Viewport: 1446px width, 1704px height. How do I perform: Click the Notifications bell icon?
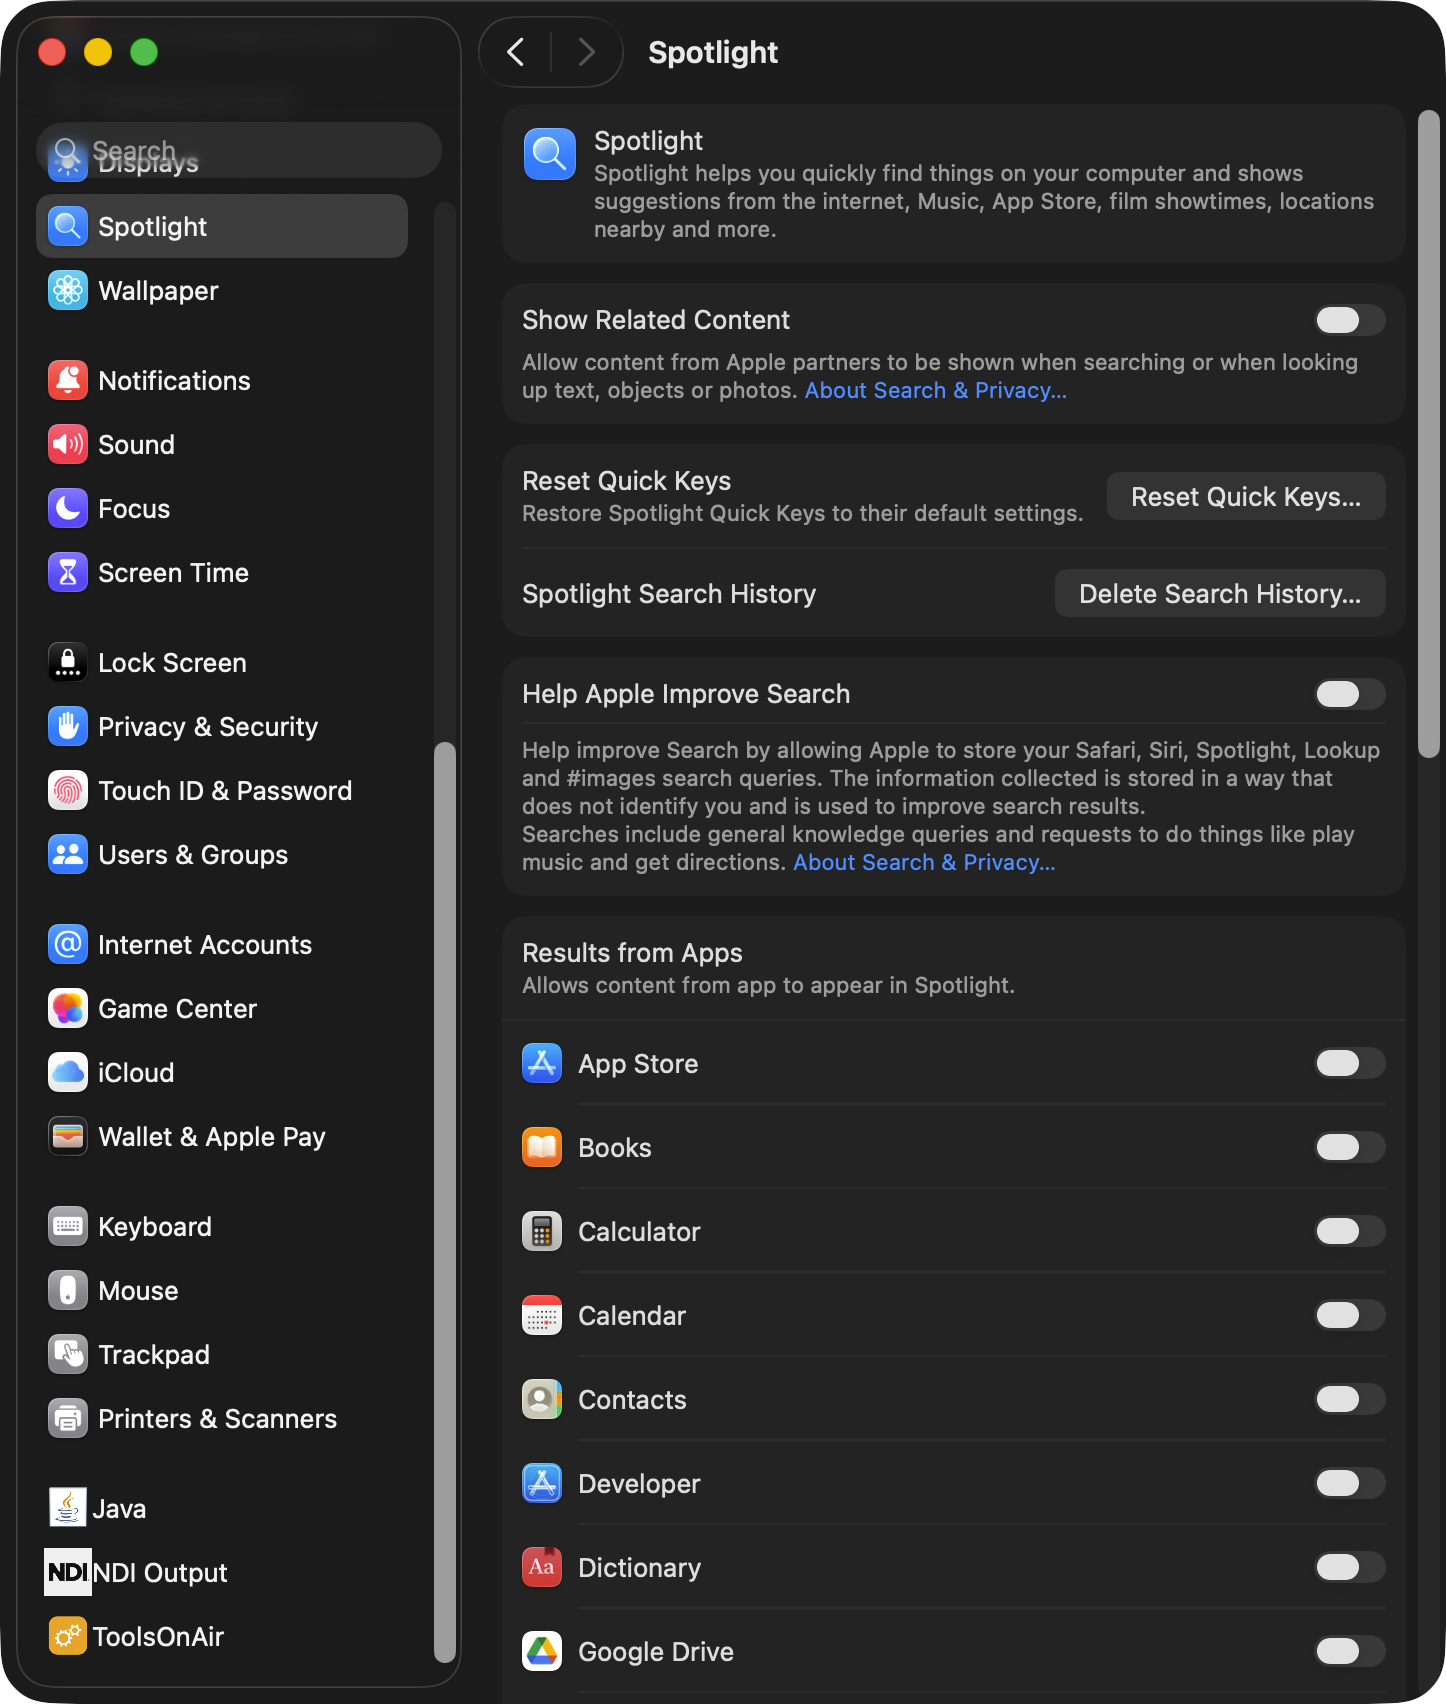(68, 381)
